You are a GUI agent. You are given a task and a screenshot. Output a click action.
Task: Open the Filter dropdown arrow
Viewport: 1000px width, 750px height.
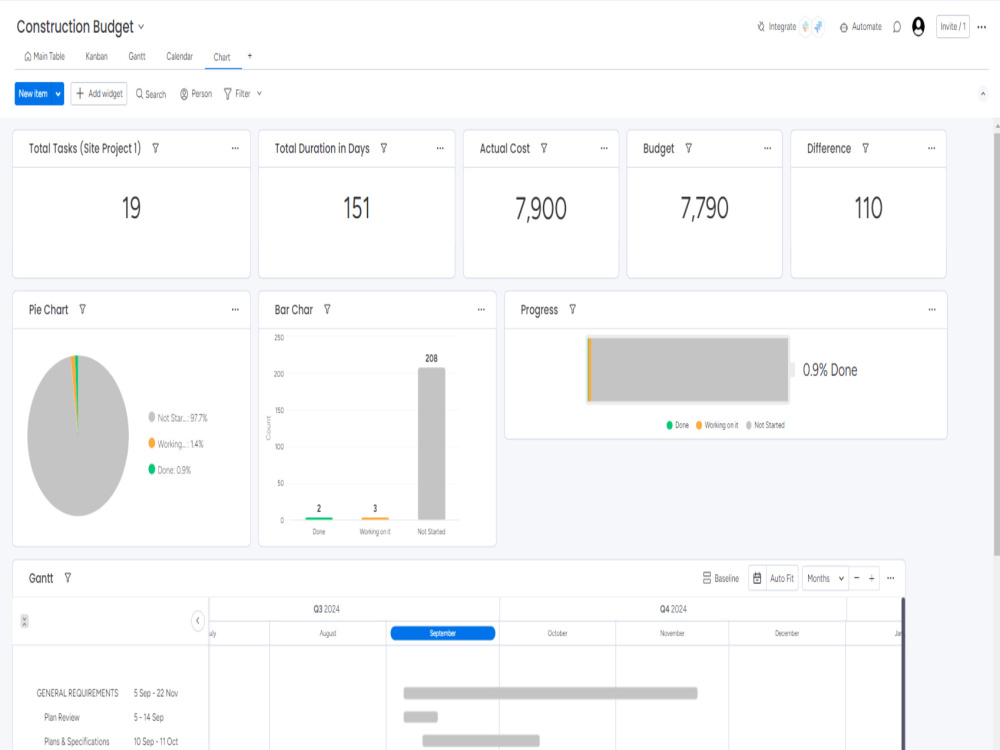(259, 94)
